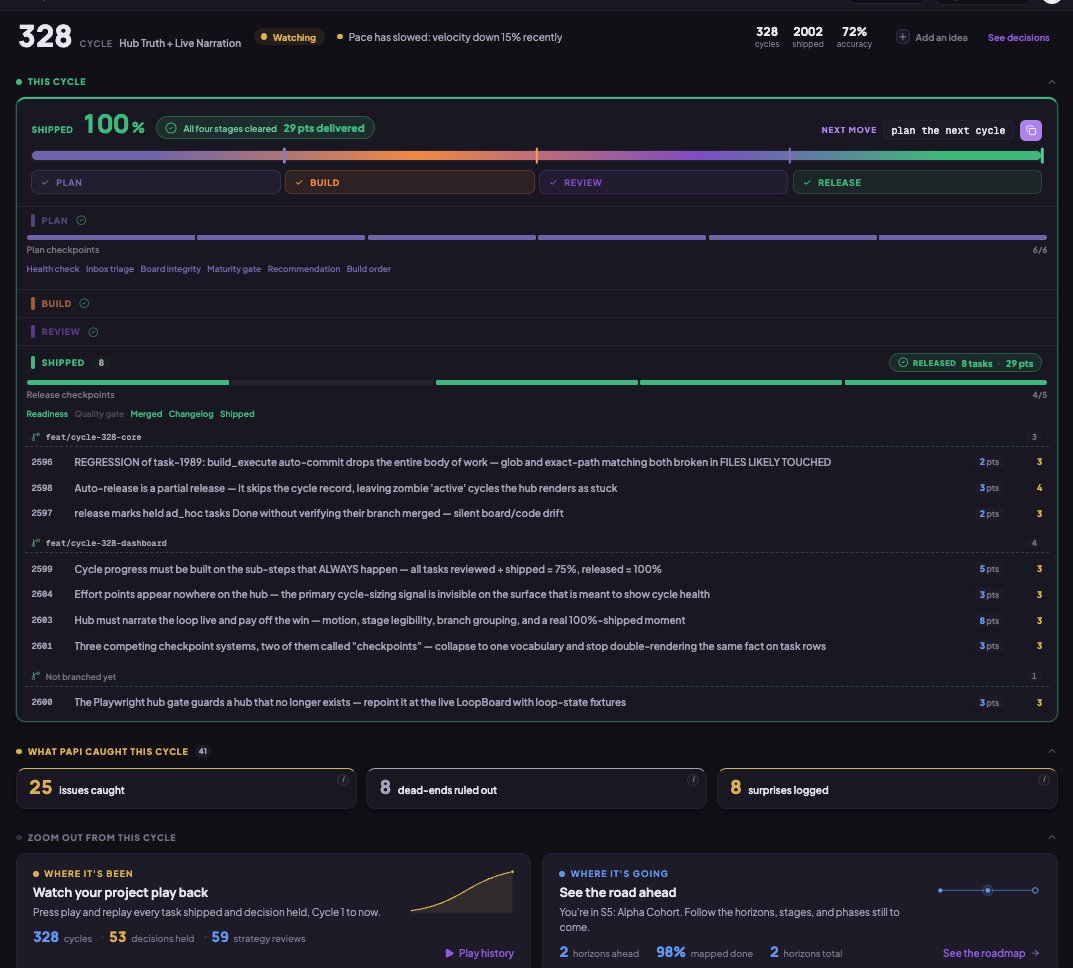Click the check circle in All four stages cleared
The height and width of the screenshot is (968, 1073).
click(171, 128)
